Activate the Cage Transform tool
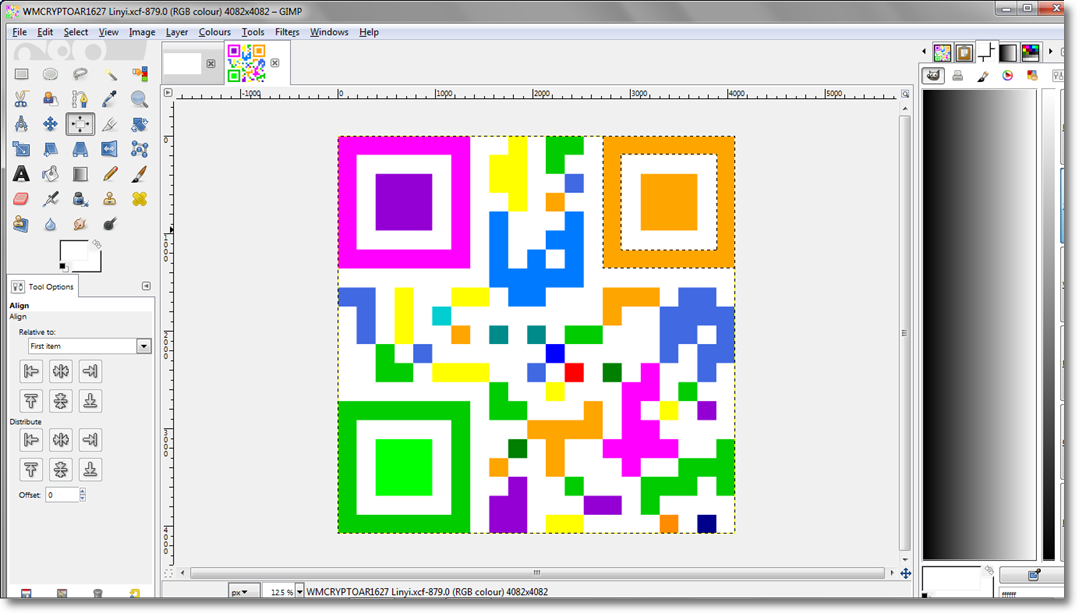Image resolution: width=1080 pixels, height=615 pixels. click(x=139, y=149)
